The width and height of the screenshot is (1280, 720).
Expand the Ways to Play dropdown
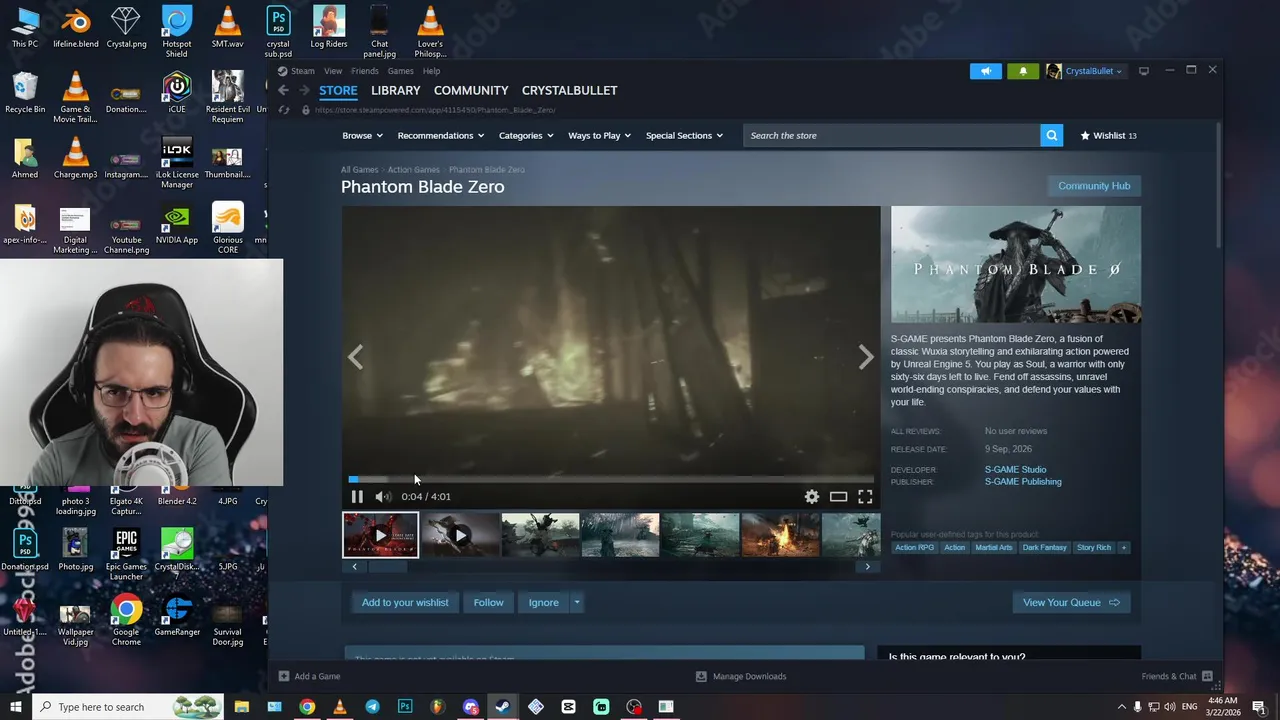pyautogui.click(x=600, y=135)
